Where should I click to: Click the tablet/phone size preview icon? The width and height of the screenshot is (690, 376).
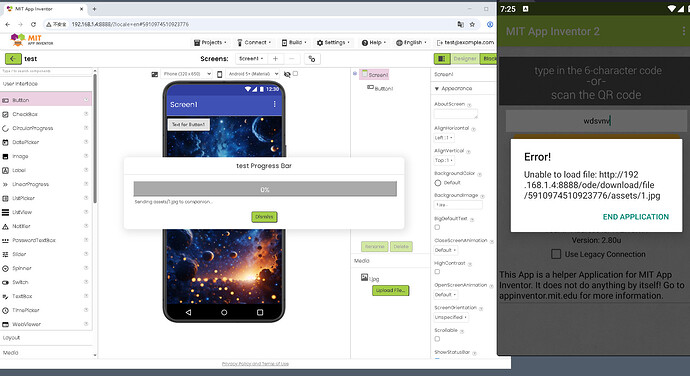[154, 74]
